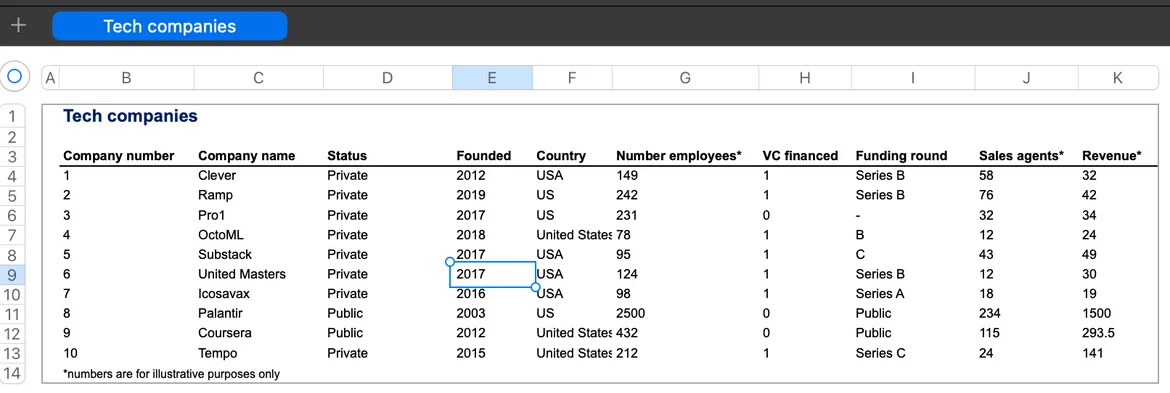
Task: Click the 'Founded' header cell
Action: tap(484, 156)
